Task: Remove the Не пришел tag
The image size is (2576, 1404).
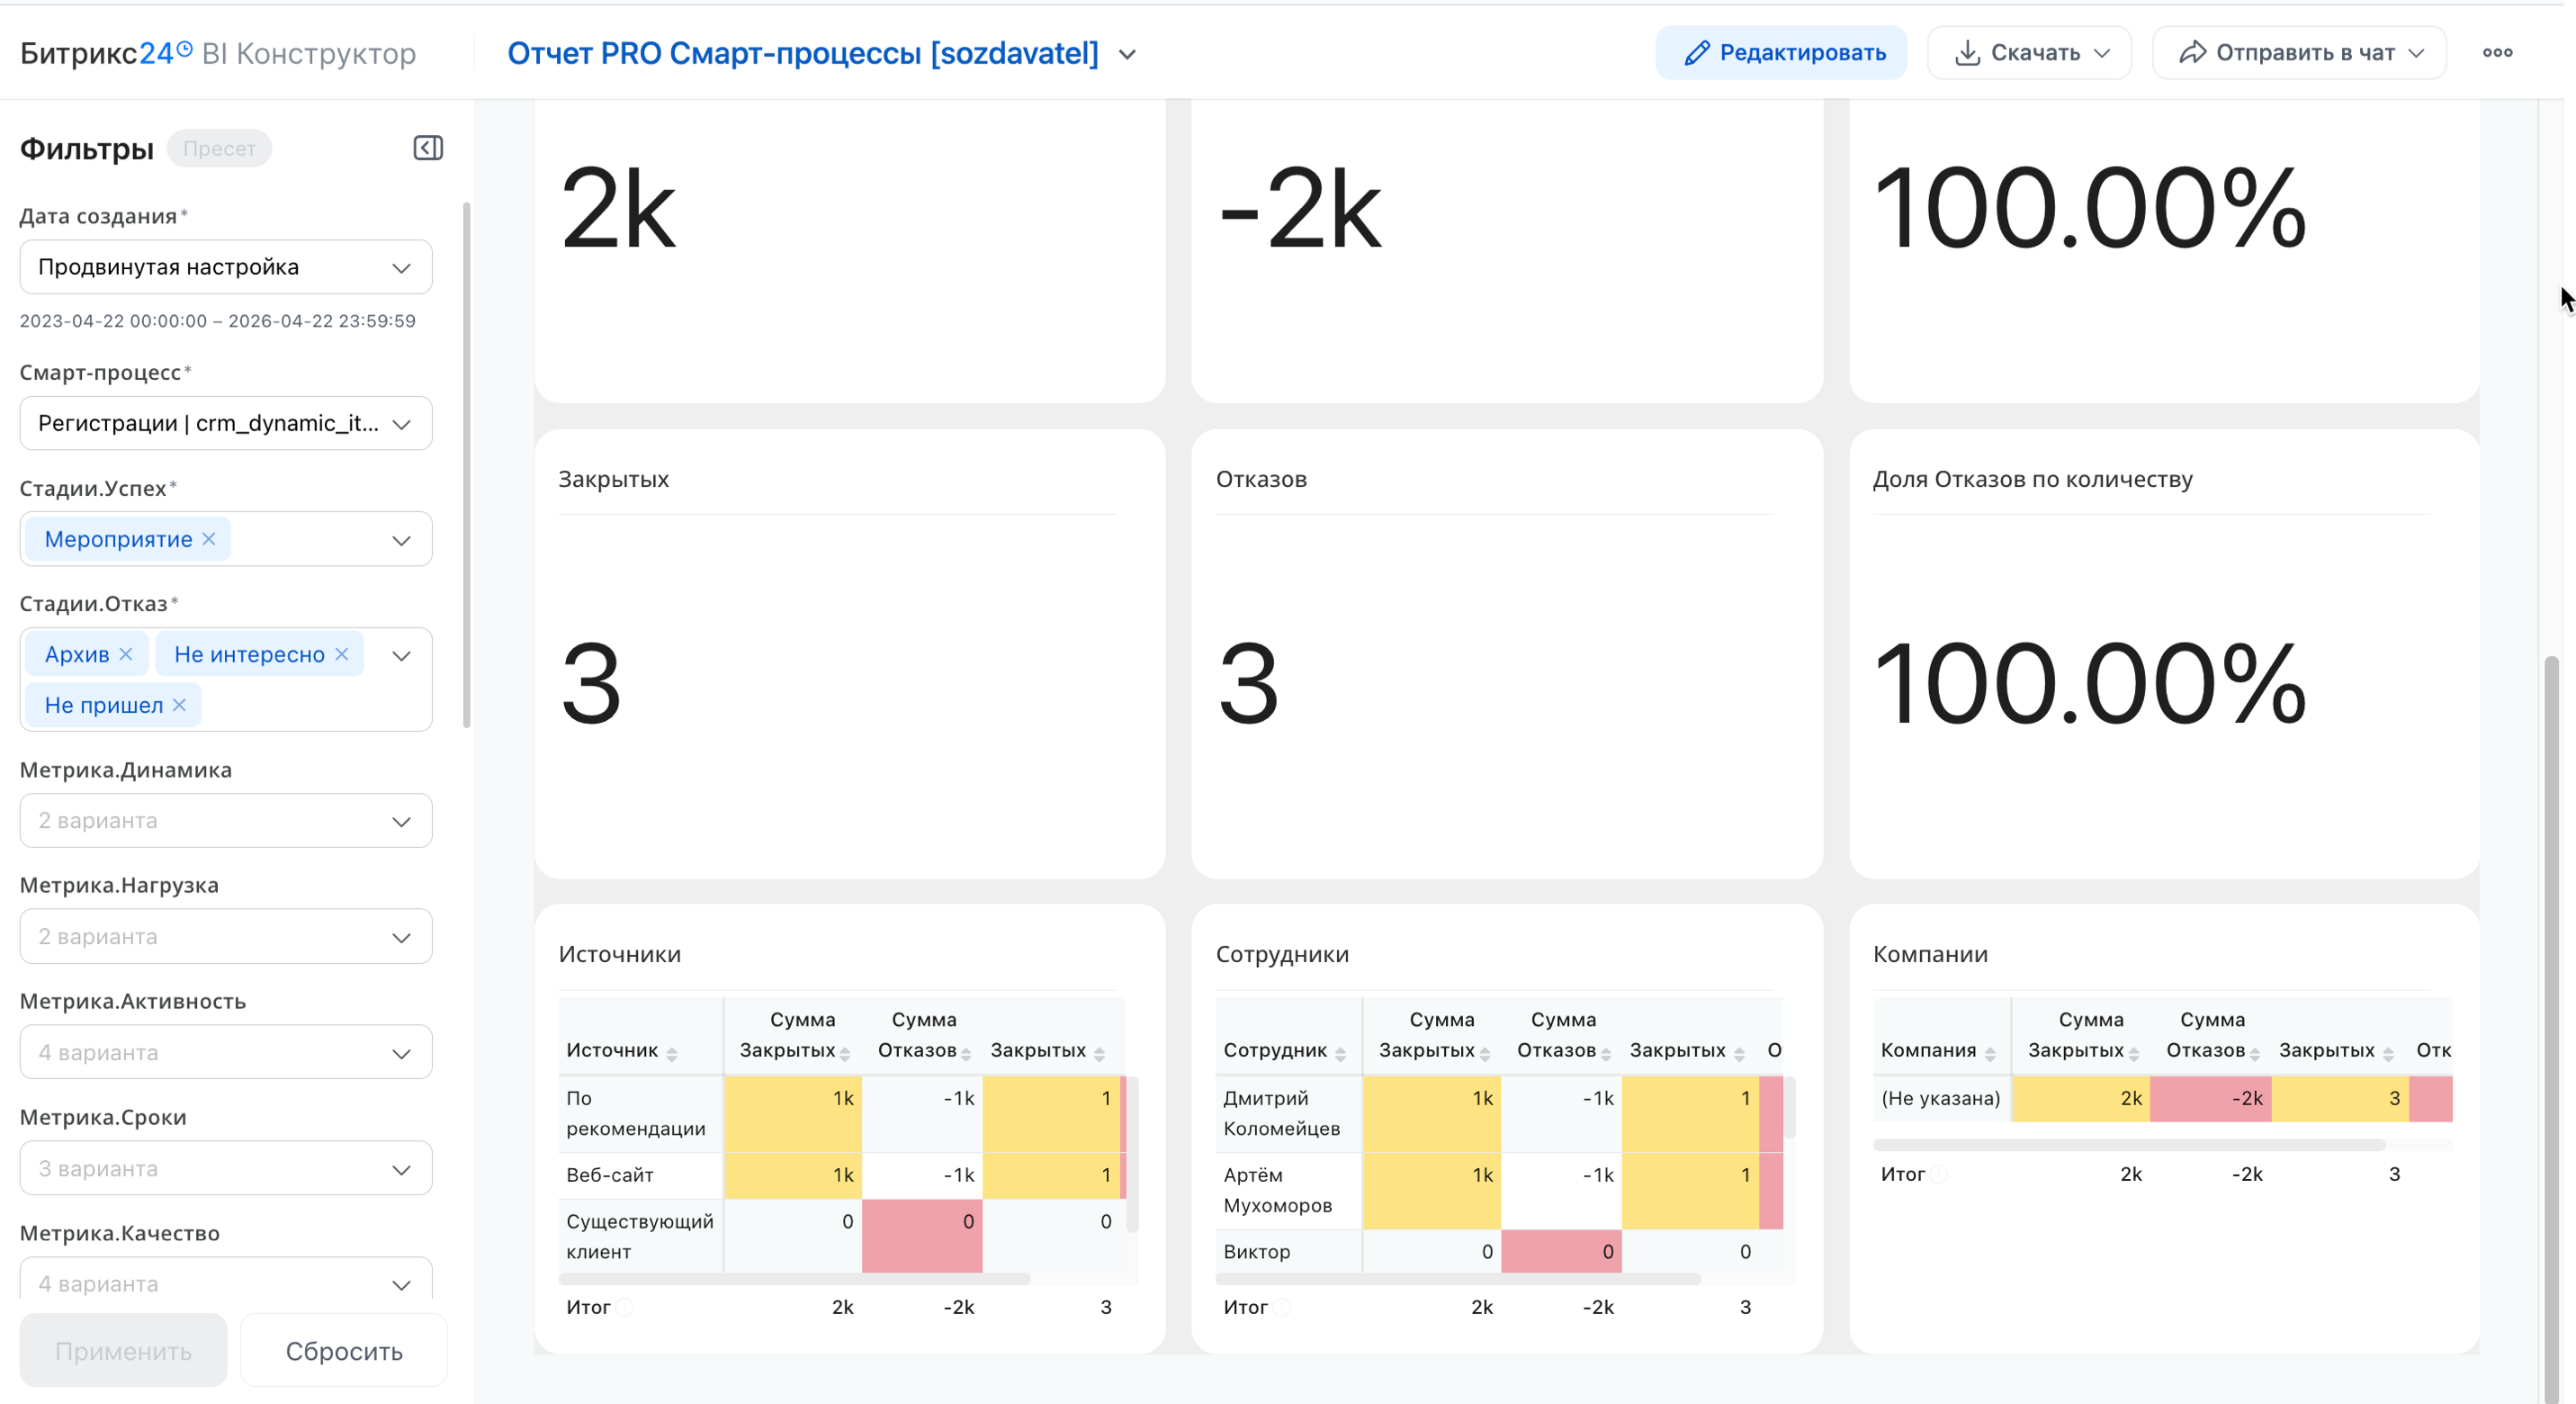Action: click(180, 705)
